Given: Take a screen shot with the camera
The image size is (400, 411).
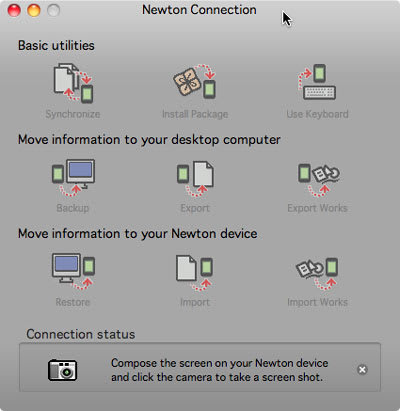Looking at the screenshot, I should [63, 370].
